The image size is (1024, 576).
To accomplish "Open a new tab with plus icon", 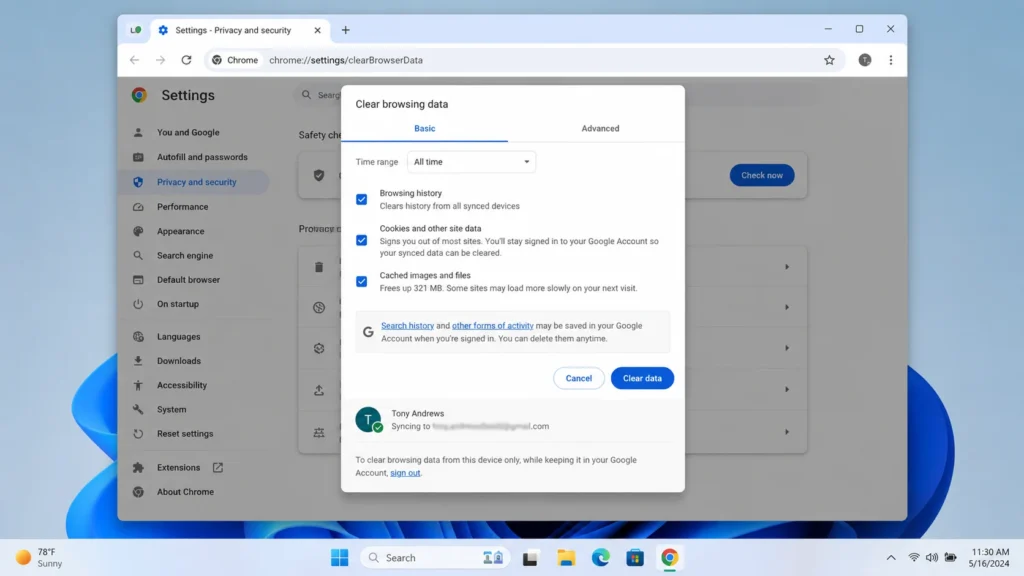I will tap(345, 30).
